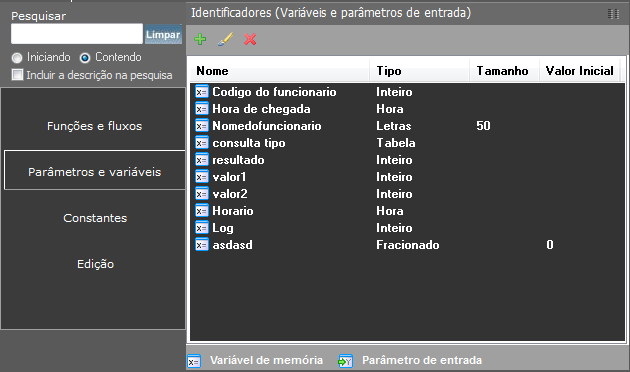Click the Valor Inicial value 0
Image resolution: width=630 pixels, height=372 pixels.
coord(550,245)
